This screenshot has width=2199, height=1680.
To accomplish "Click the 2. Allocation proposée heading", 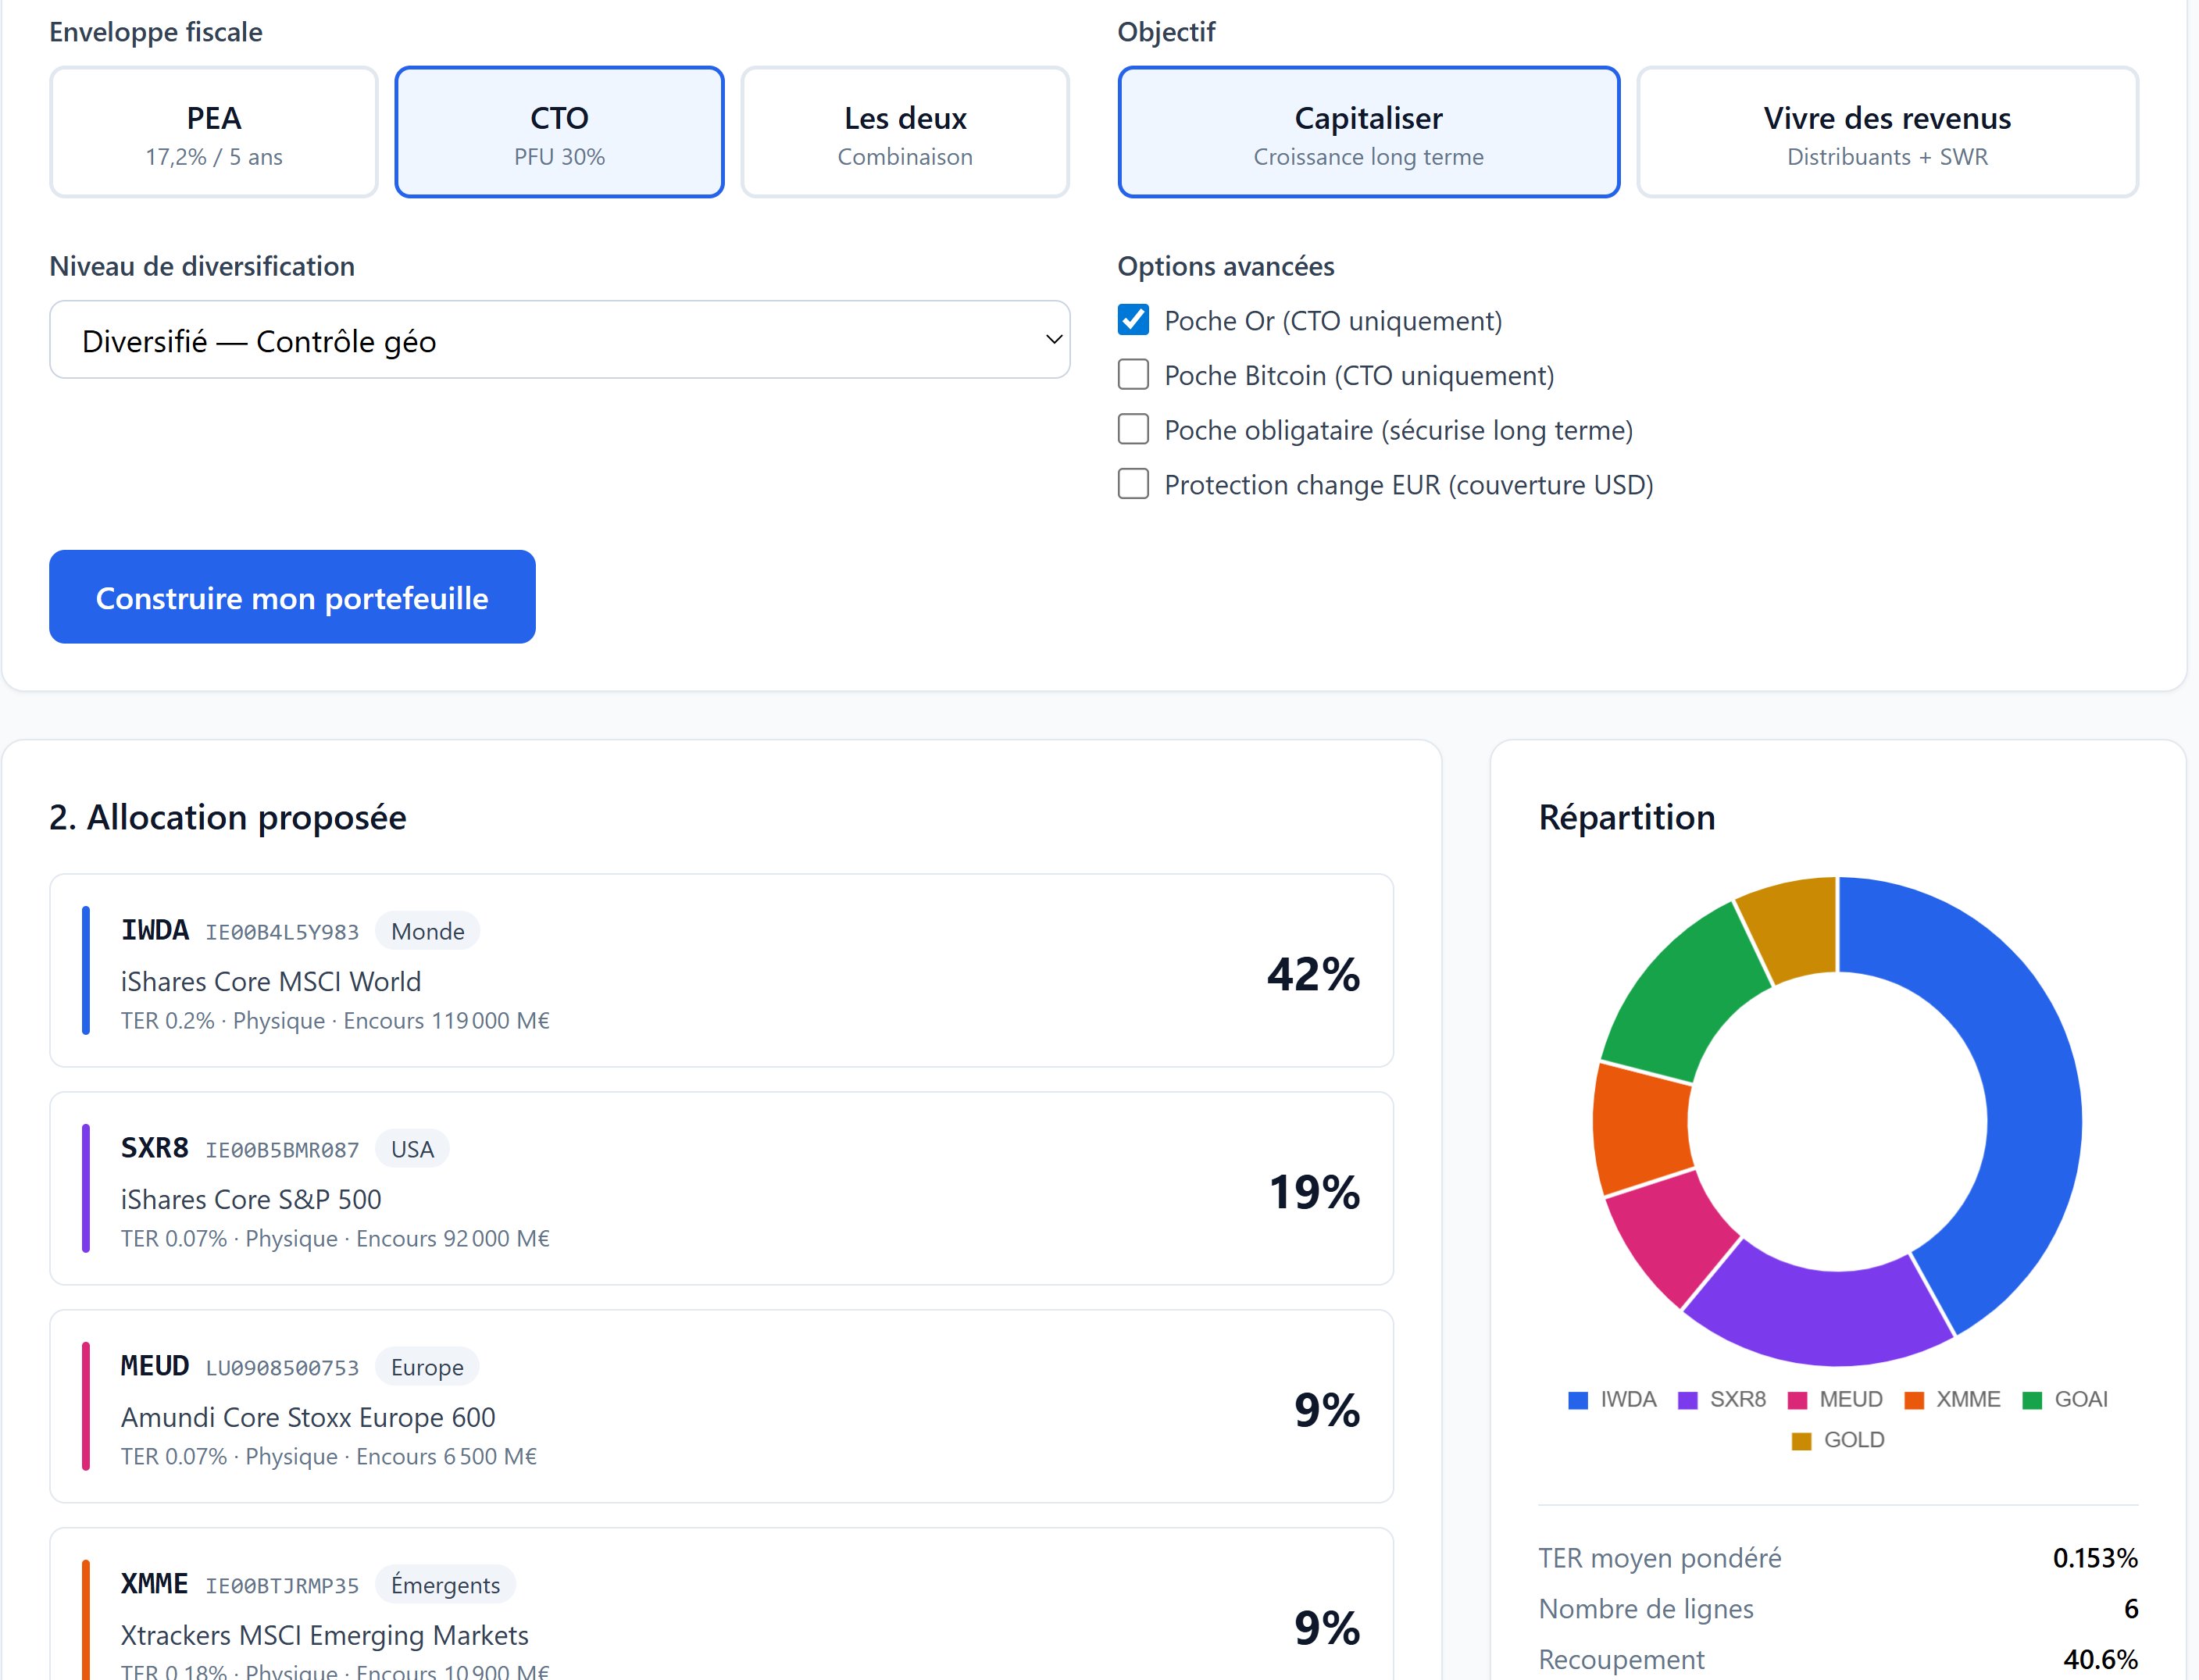I will (228, 817).
